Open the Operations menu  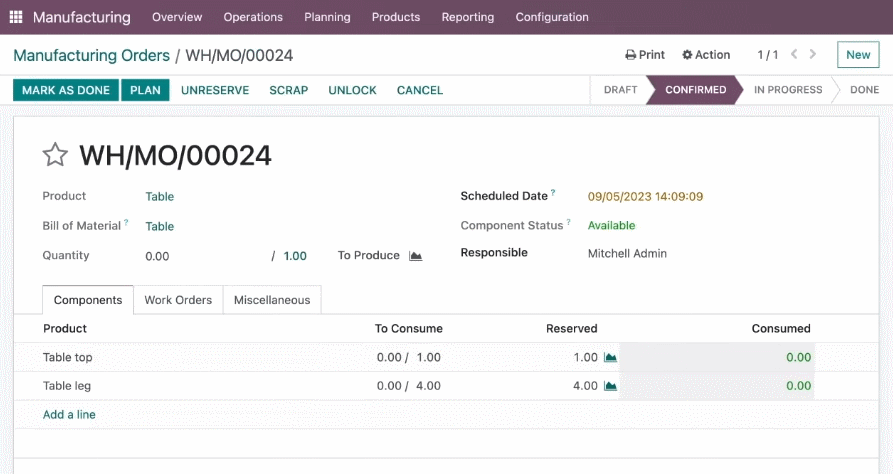pyautogui.click(x=253, y=17)
